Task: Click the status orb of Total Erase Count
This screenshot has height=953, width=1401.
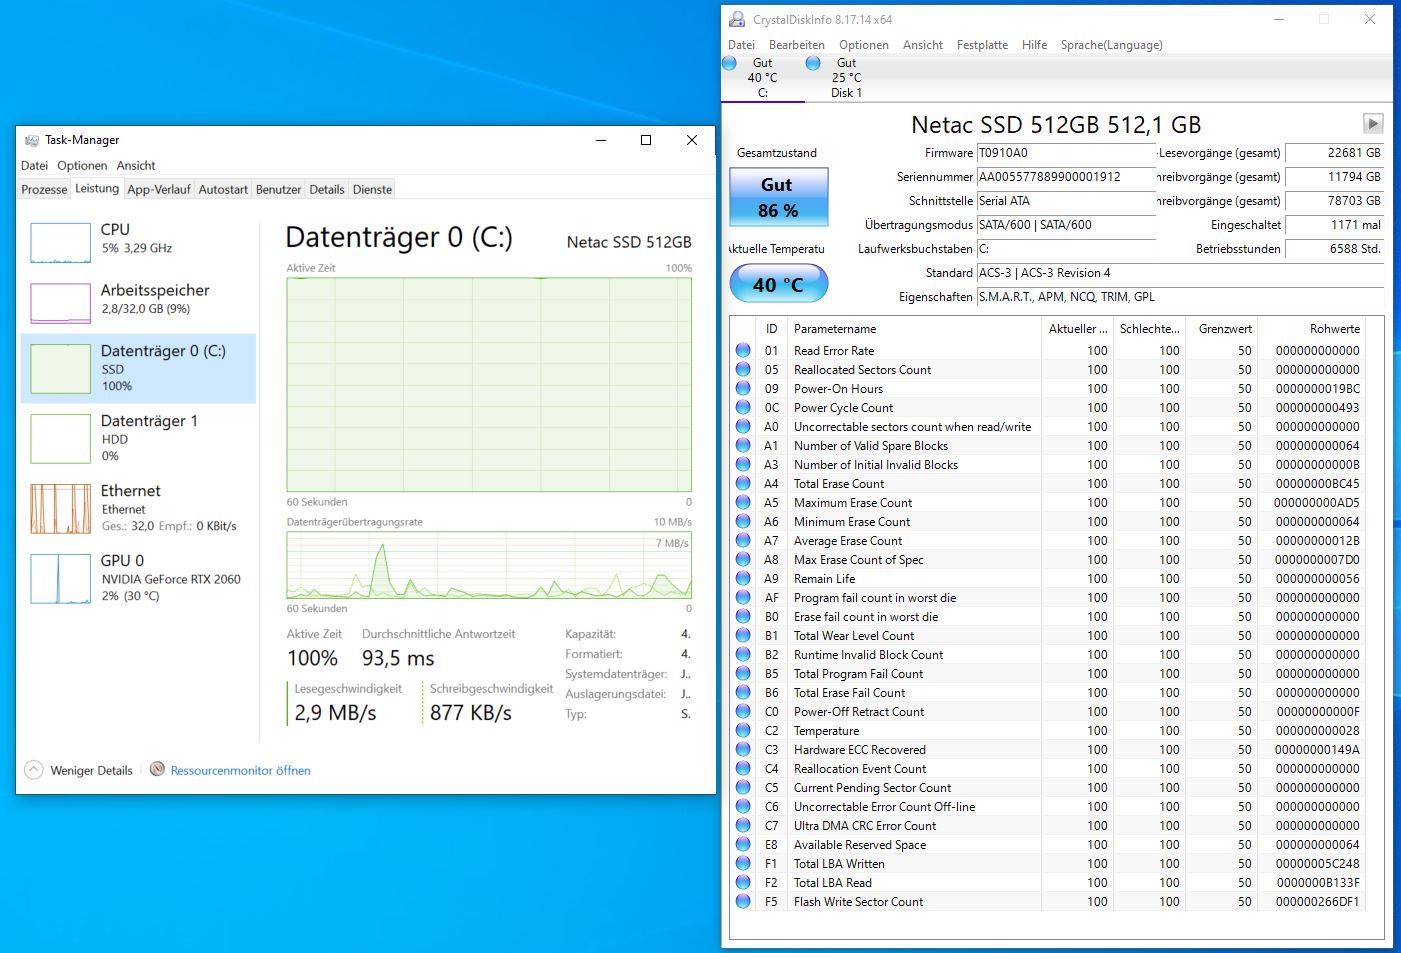Action: tap(743, 483)
